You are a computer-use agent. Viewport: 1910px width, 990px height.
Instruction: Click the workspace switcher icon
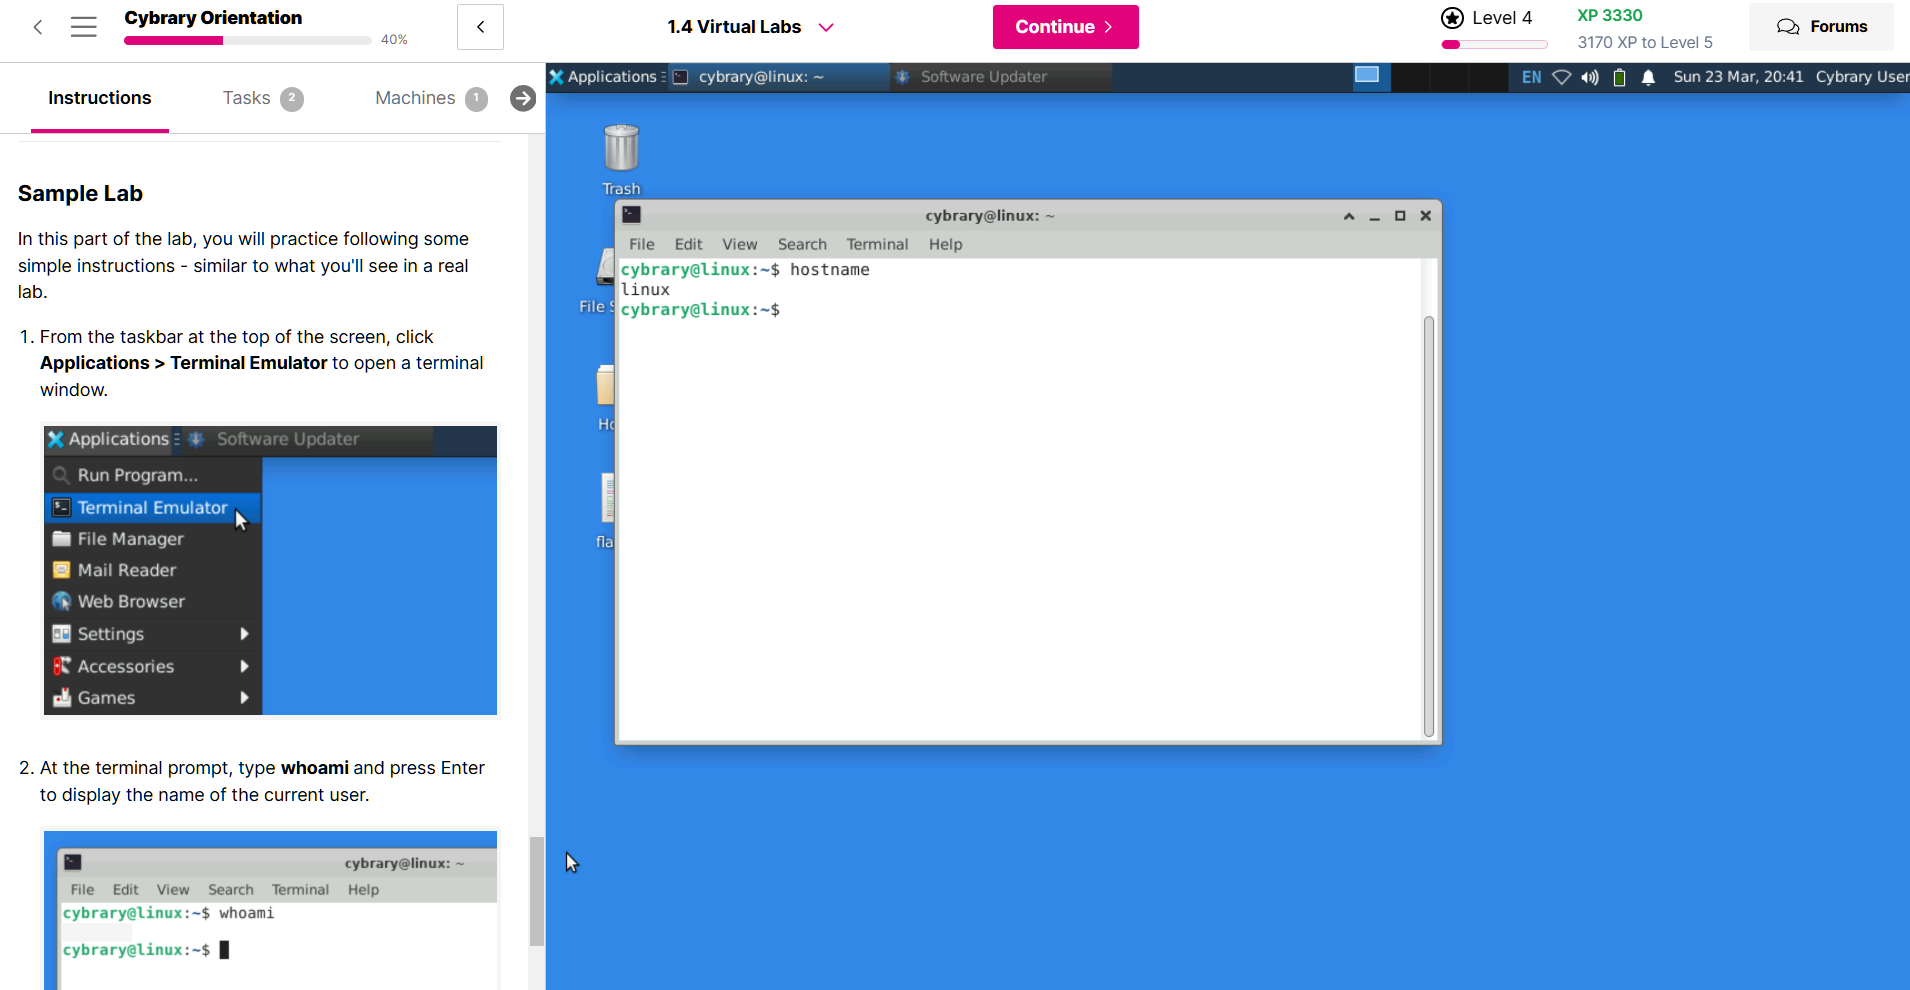click(x=1366, y=76)
